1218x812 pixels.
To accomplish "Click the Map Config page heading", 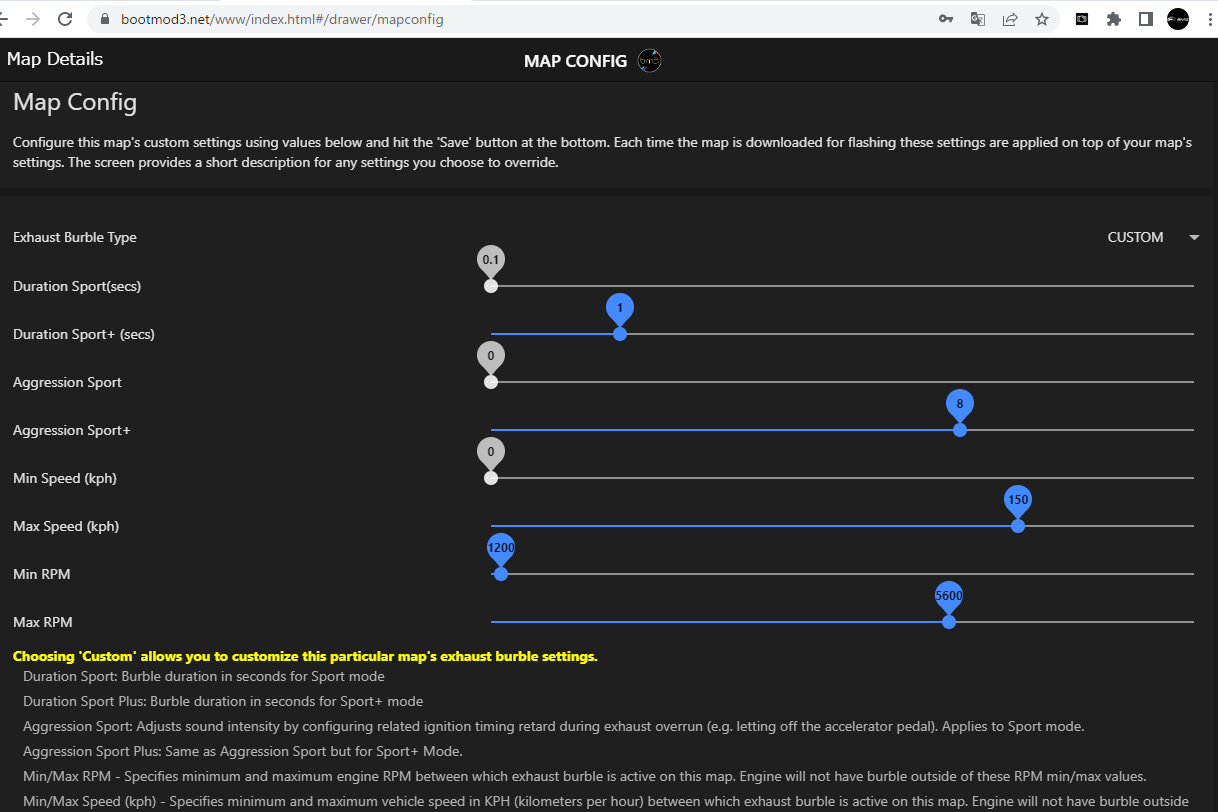I will pos(75,102).
